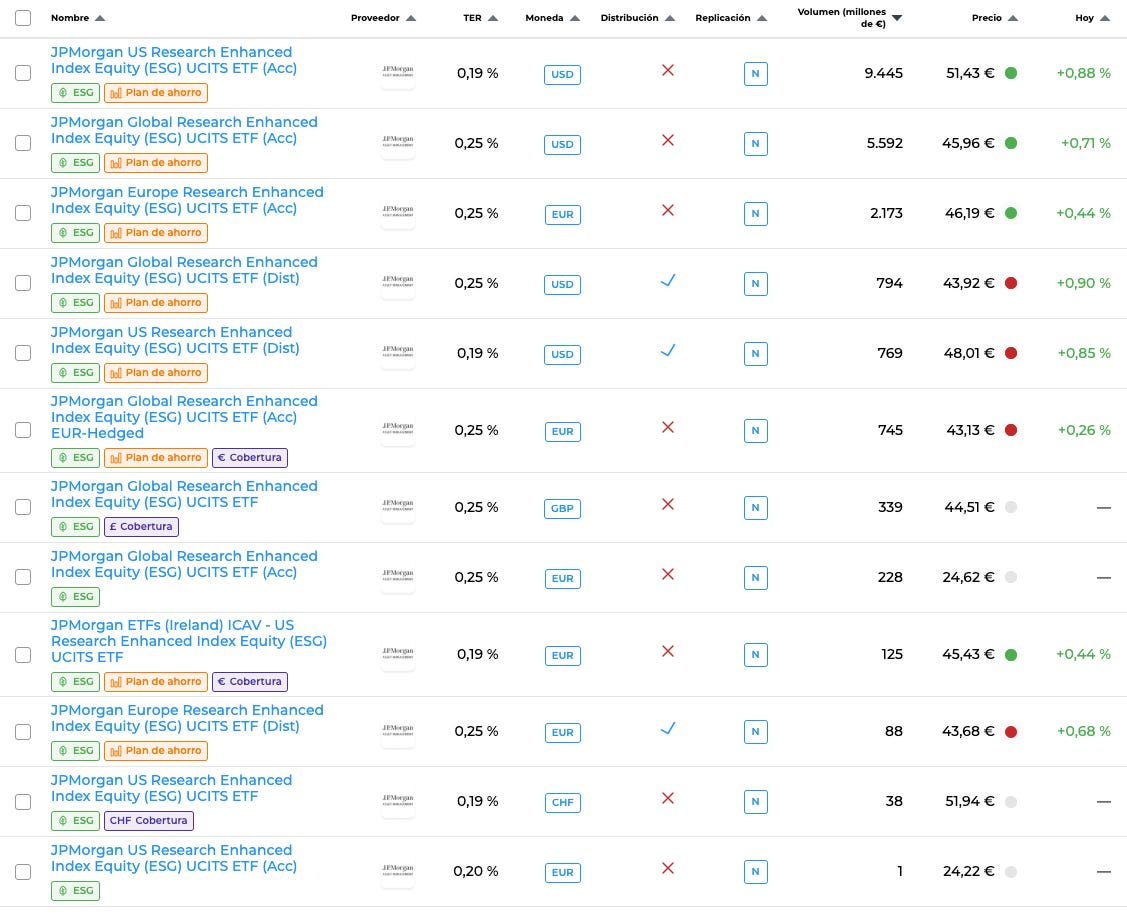
Task: Click CHF Cobertura tag
Action: click(149, 821)
